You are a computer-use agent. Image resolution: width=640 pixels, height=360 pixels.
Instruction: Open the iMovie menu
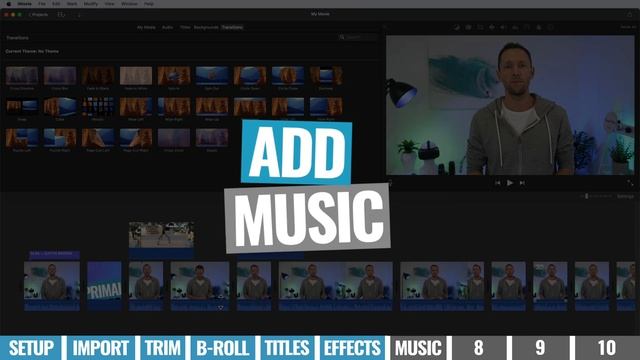pyautogui.click(x=24, y=4)
